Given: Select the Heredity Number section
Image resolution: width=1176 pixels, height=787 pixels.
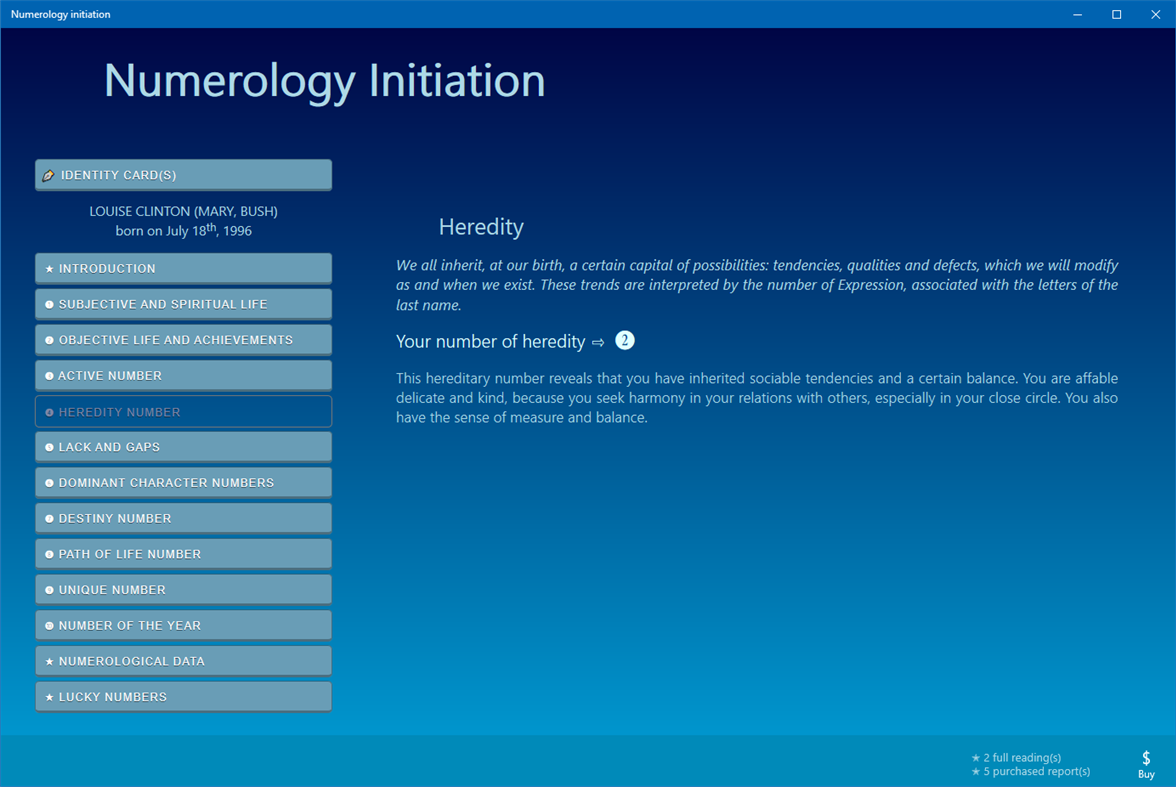Looking at the screenshot, I should point(183,411).
